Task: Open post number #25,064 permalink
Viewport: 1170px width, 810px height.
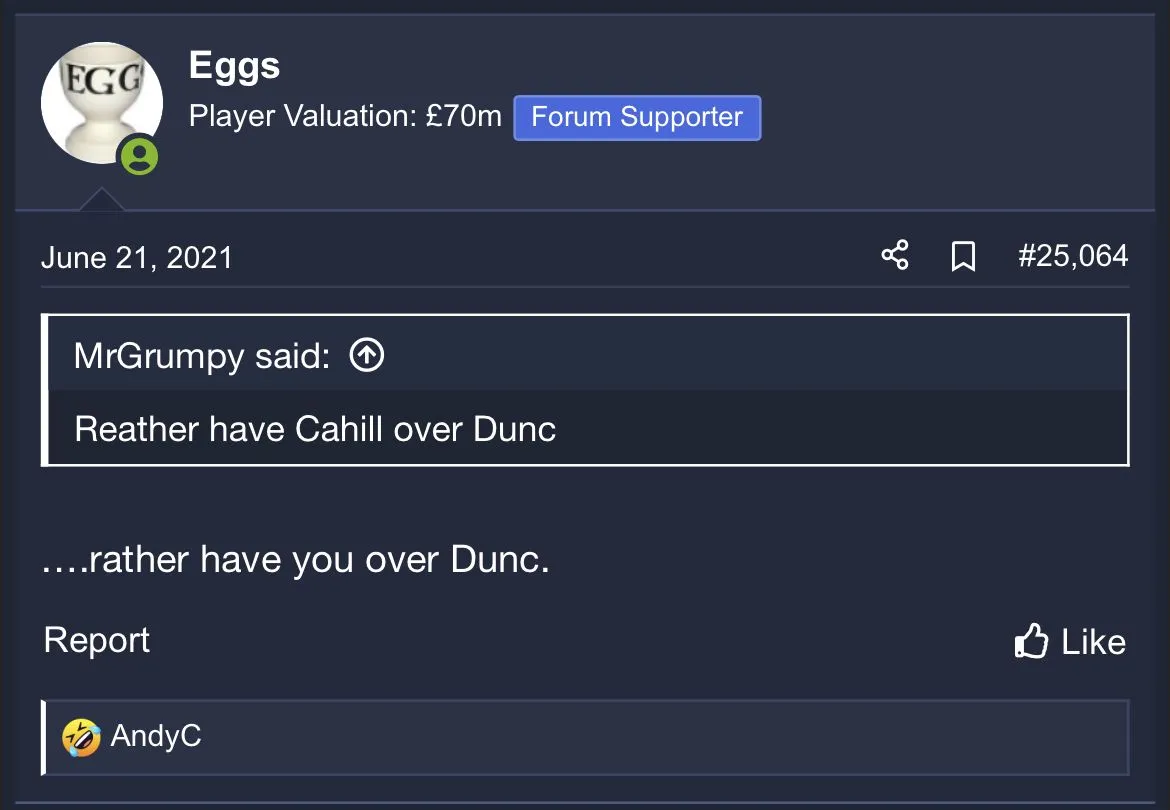Action: point(1073,256)
